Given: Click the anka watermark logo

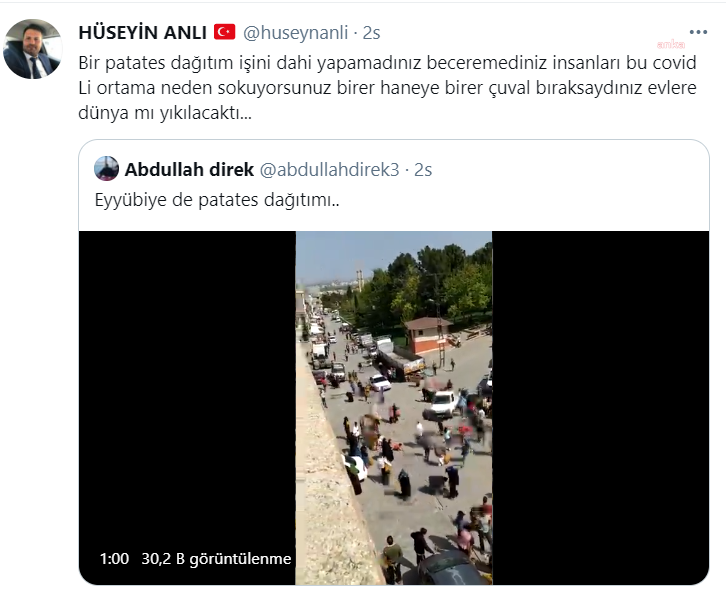Looking at the screenshot, I should (671, 44).
